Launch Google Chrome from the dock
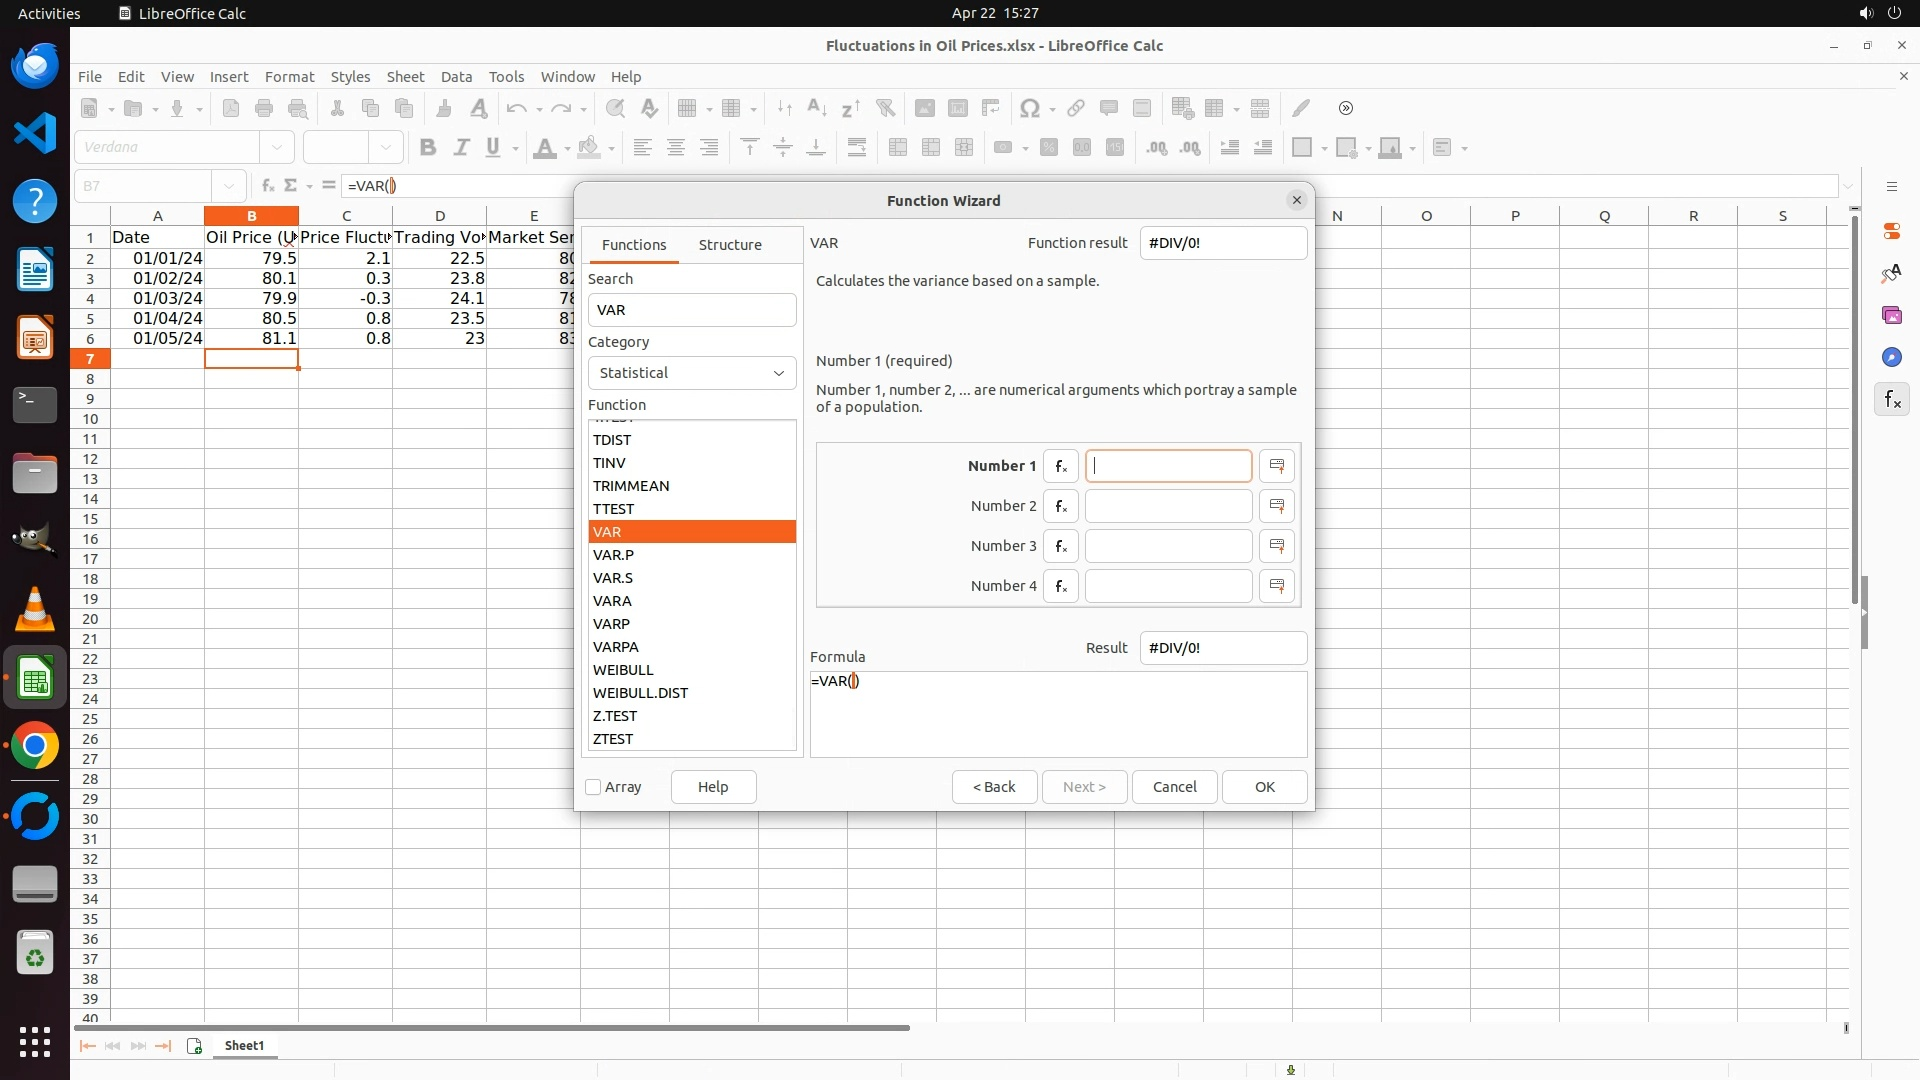This screenshot has height=1080, width=1920. click(x=35, y=746)
